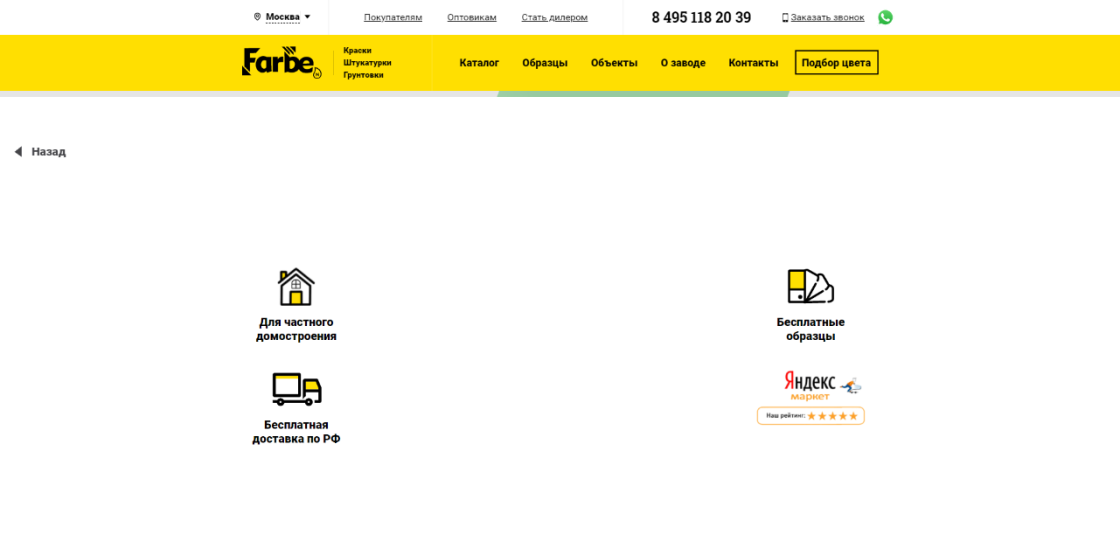
Task: Click the location pin icon beside Москва
Action: click(257, 17)
